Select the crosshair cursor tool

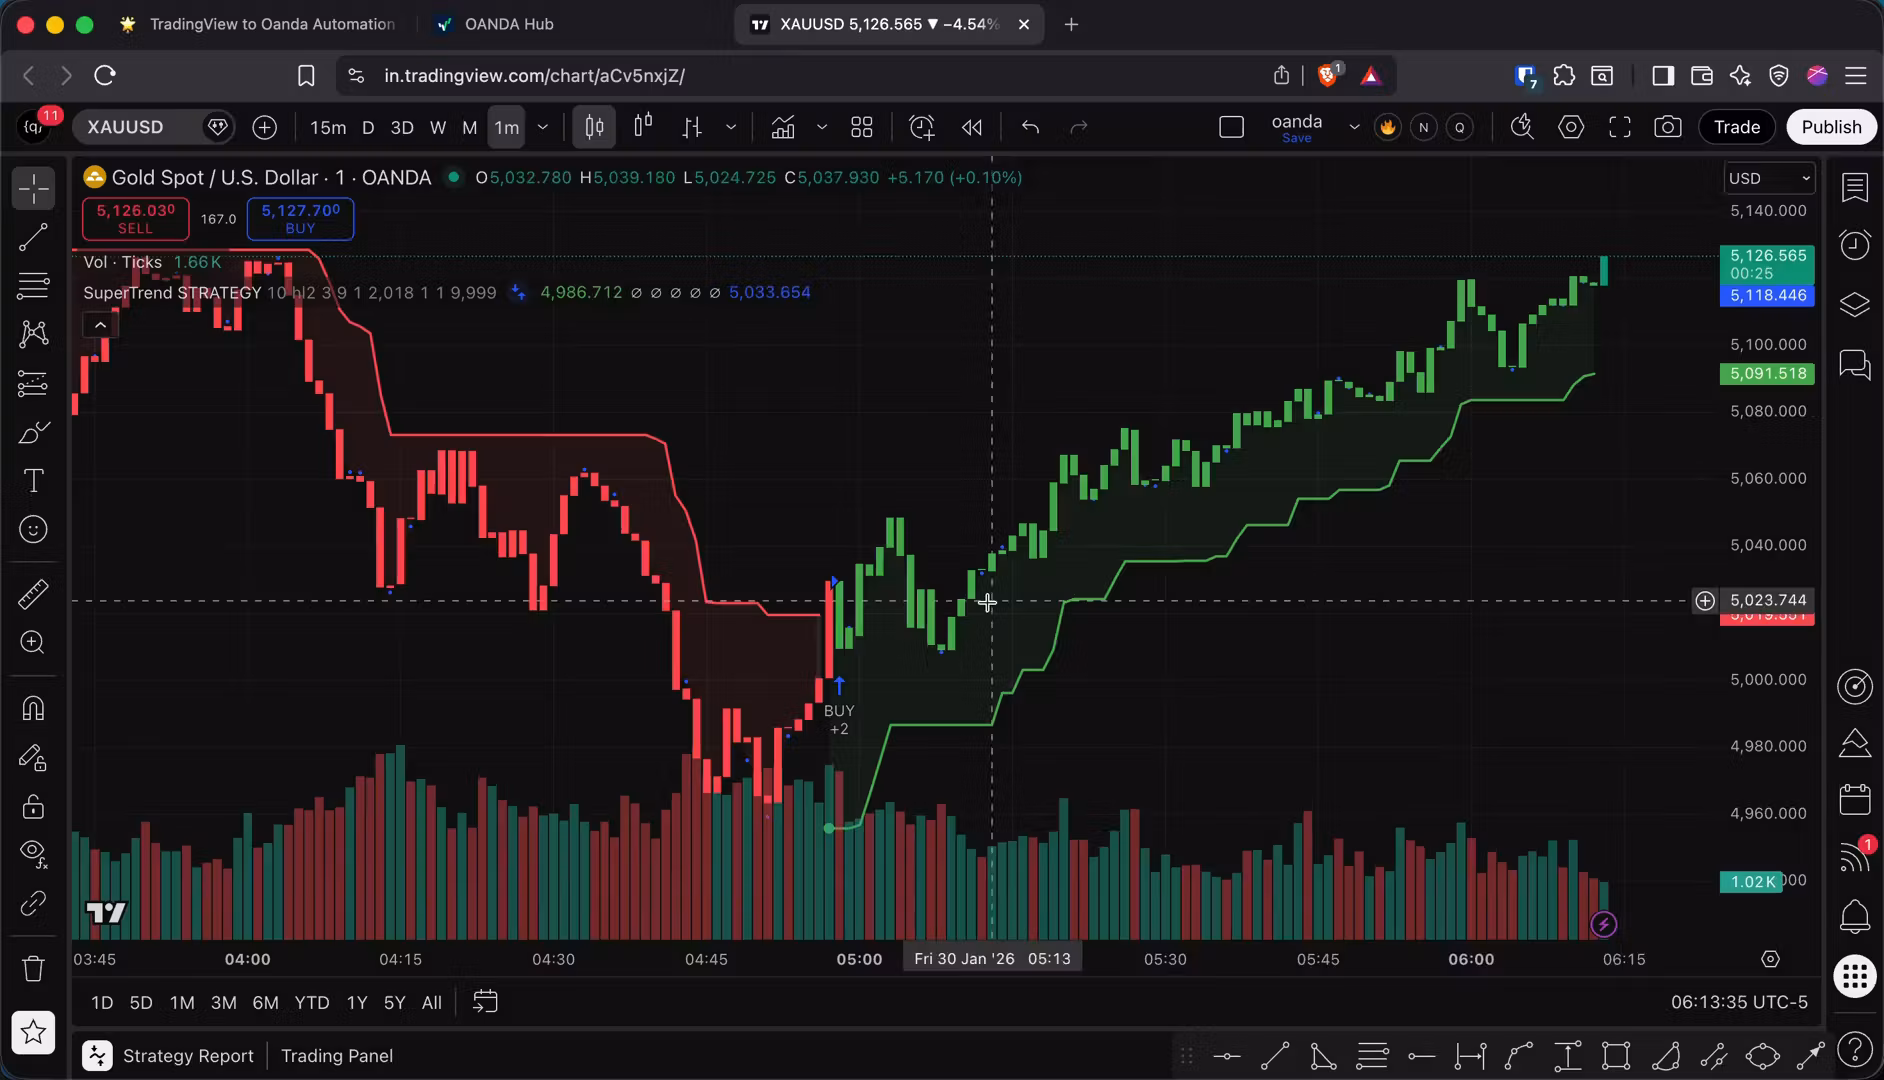[33, 188]
